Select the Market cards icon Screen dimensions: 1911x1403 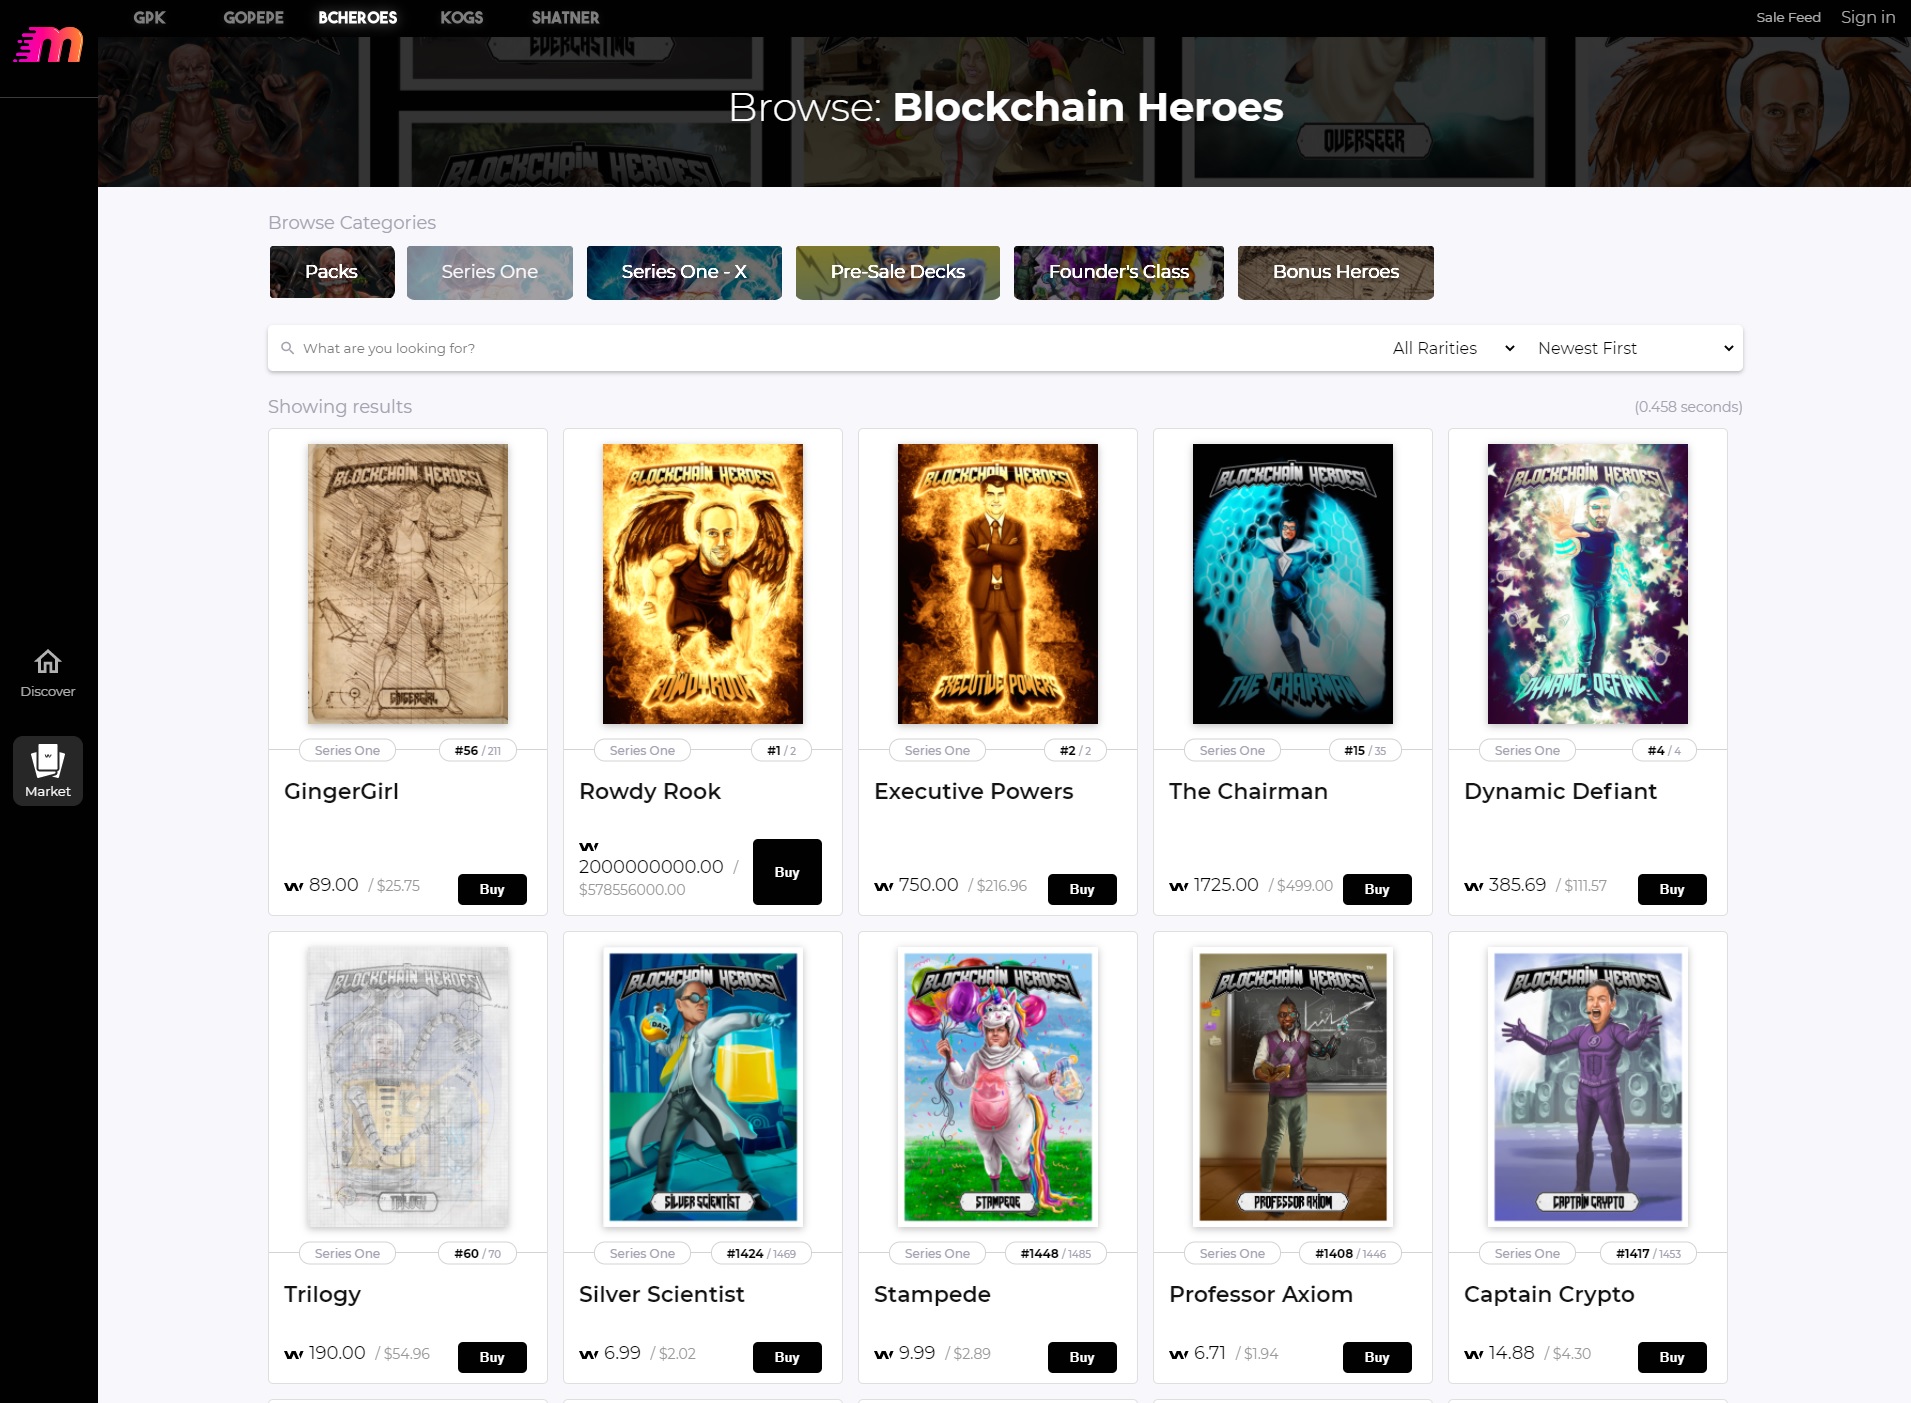click(x=48, y=760)
